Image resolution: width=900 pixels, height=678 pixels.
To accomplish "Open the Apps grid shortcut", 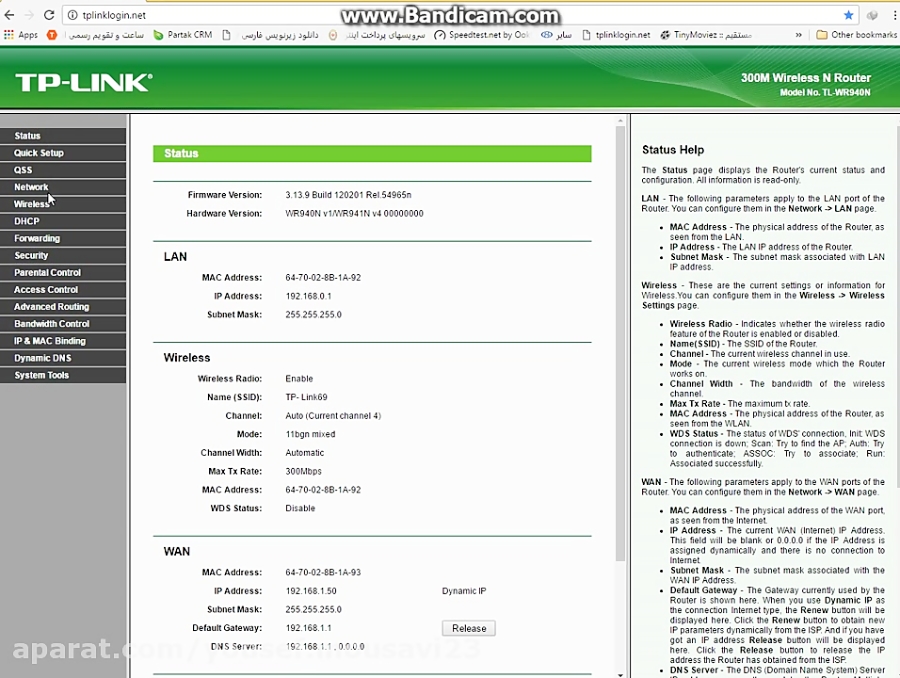I will (x=21, y=35).
